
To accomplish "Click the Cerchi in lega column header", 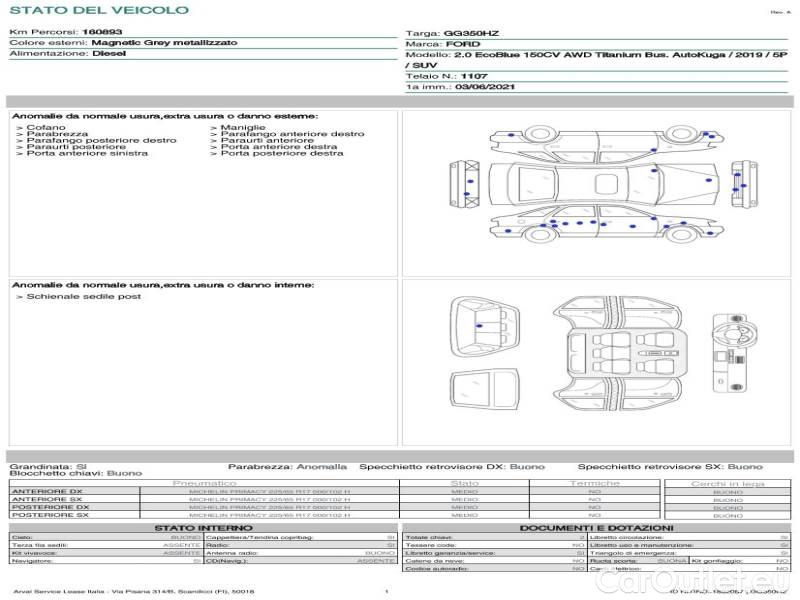I will pos(728,483).
